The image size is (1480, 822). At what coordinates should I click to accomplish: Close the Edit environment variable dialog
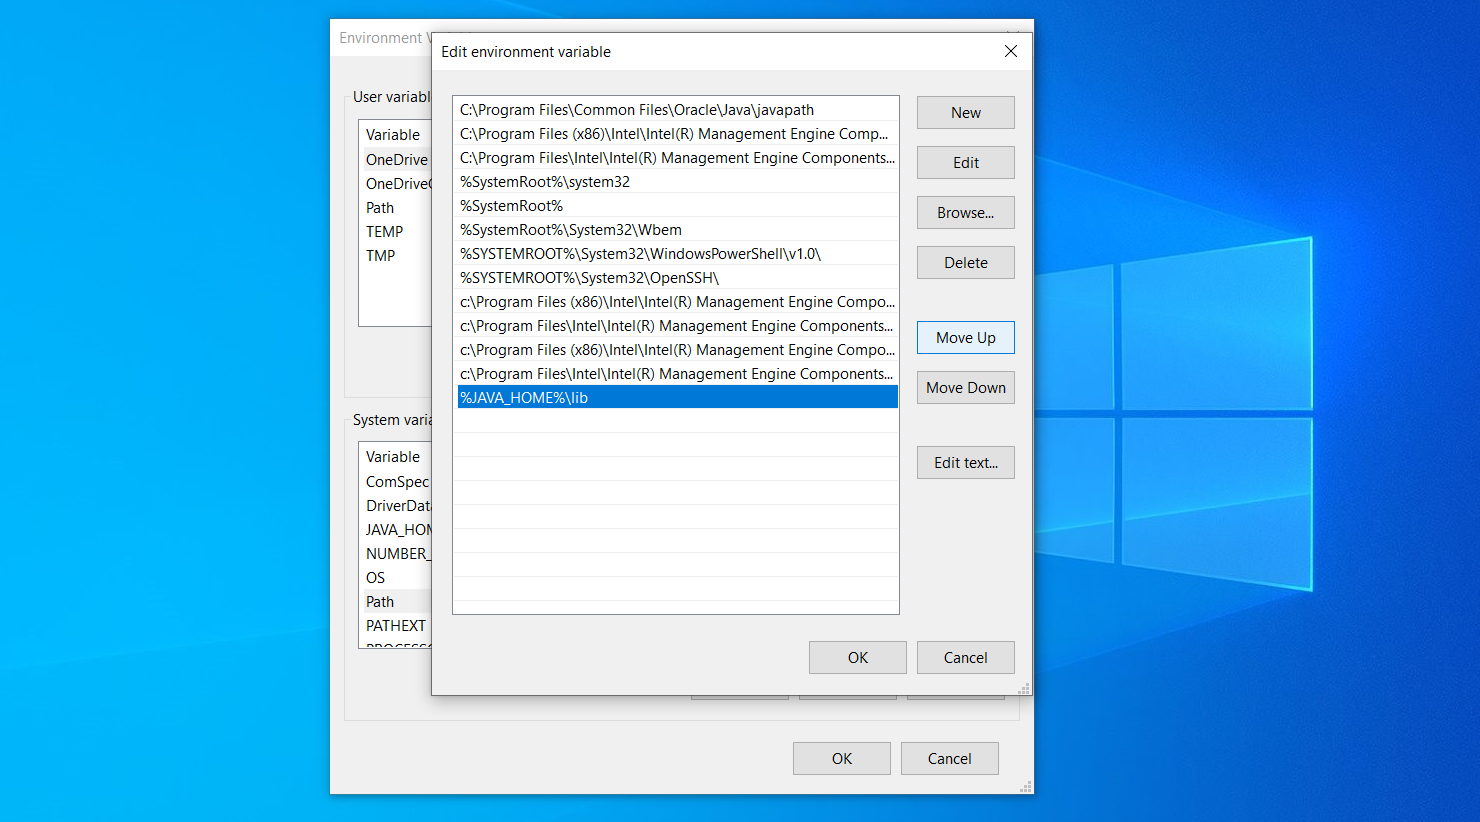tap(1011, 51)
